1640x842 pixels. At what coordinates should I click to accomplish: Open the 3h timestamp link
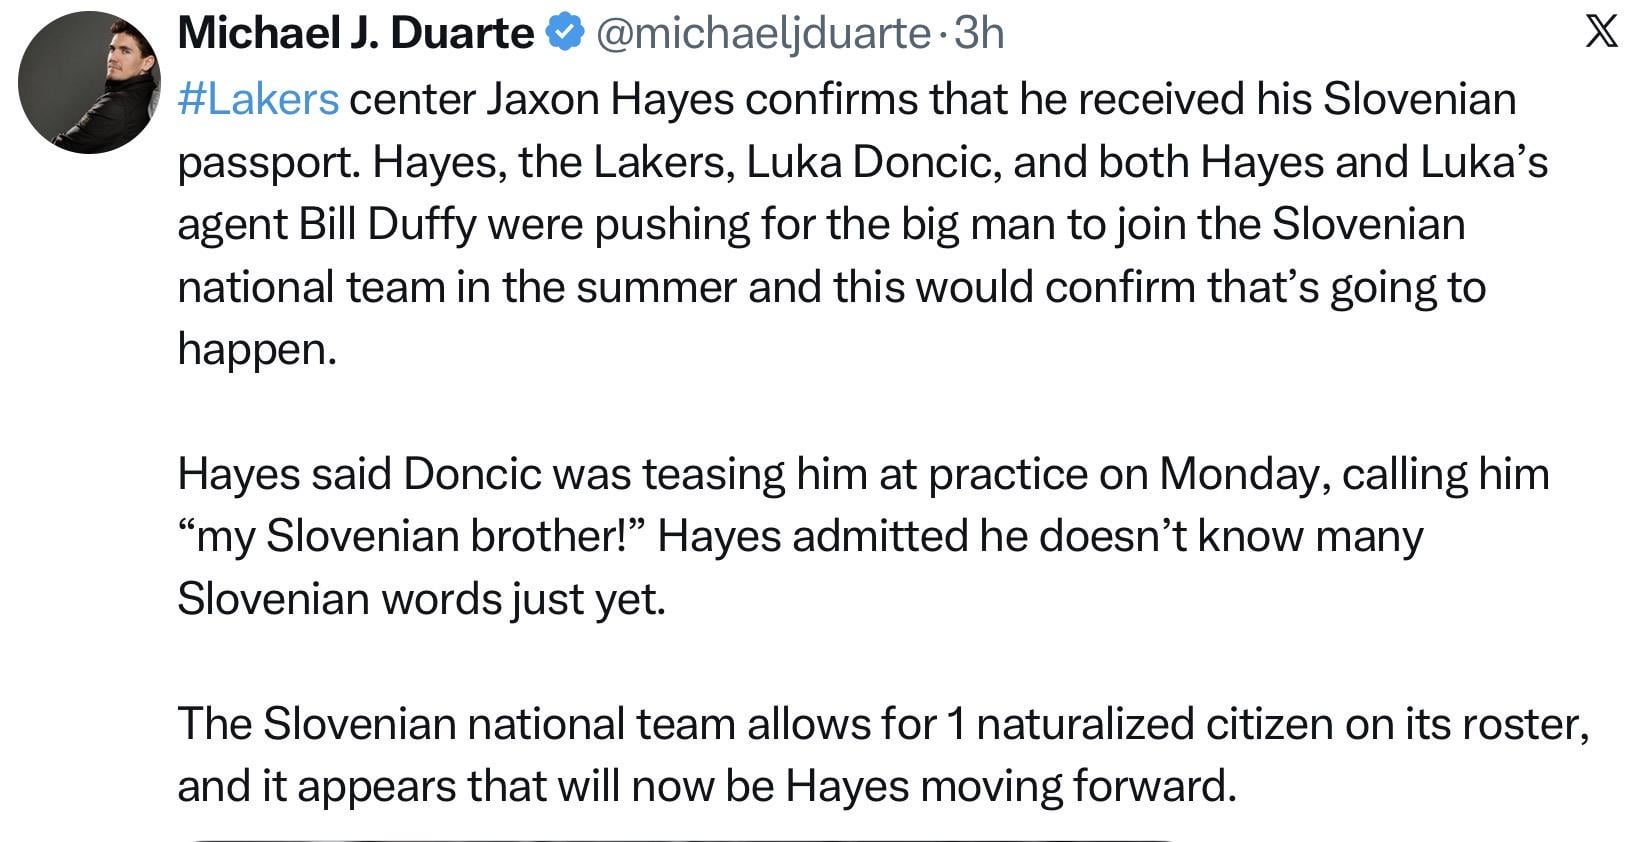tap(979, 35)
